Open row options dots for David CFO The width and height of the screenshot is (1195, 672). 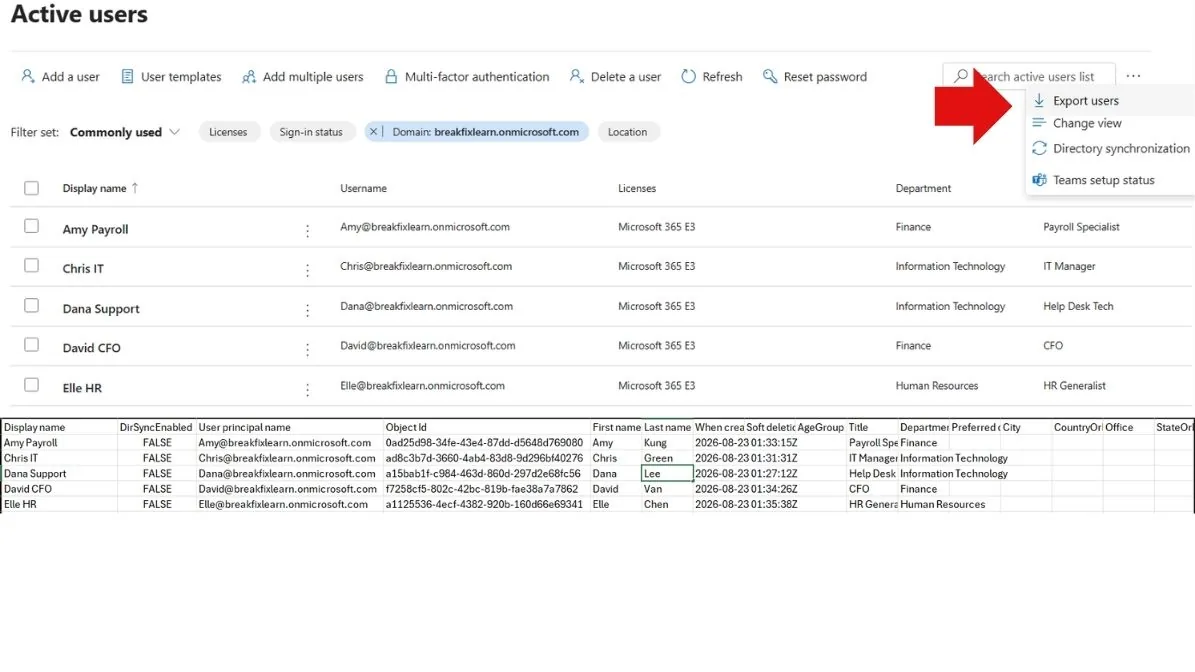(x=307, y=350)
